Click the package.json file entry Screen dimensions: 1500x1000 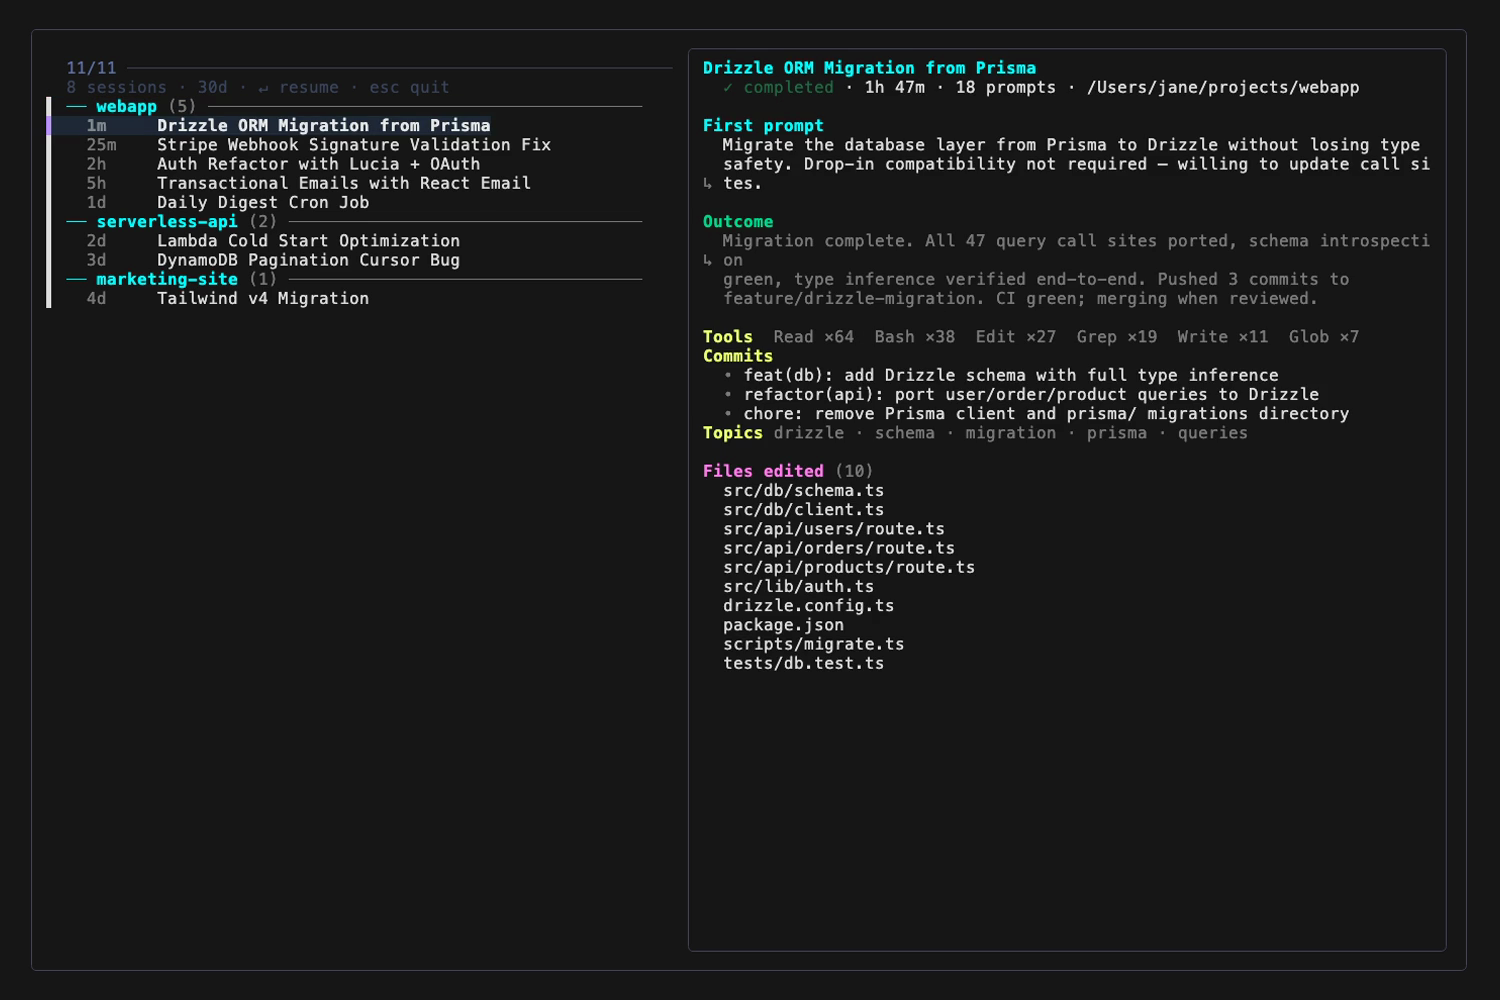click(x=783, y=625)
